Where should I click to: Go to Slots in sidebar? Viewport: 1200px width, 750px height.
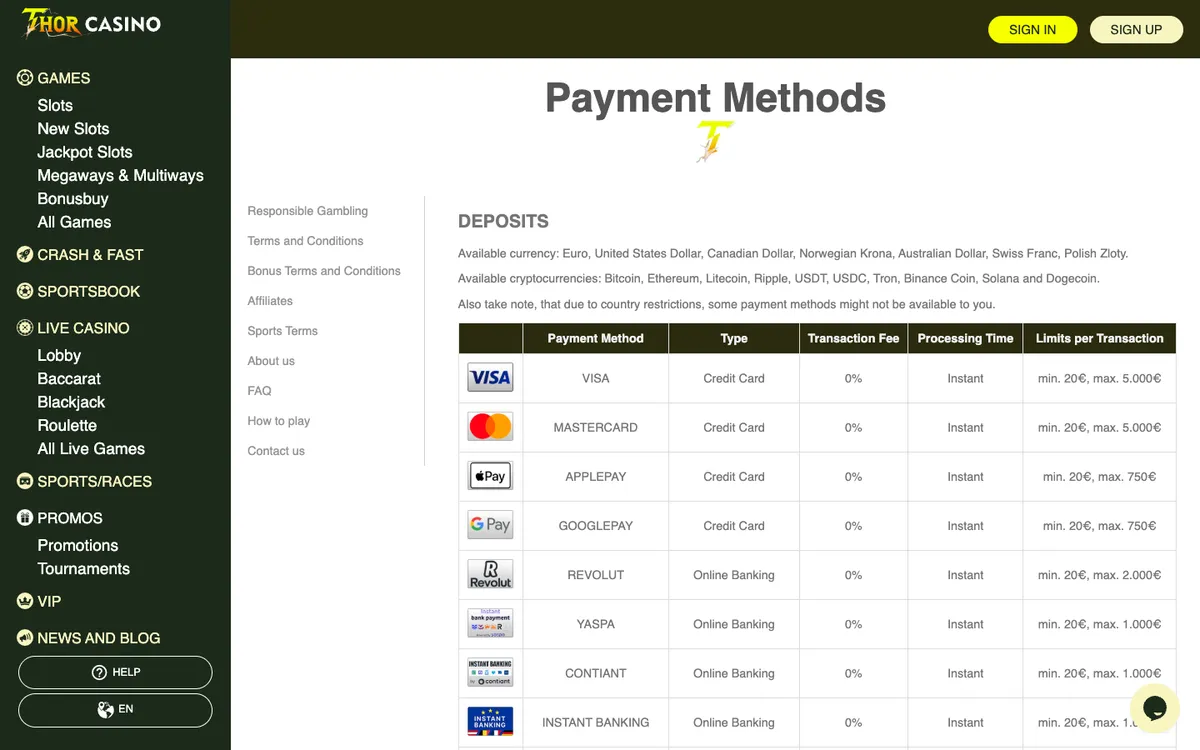coord(55,105)
